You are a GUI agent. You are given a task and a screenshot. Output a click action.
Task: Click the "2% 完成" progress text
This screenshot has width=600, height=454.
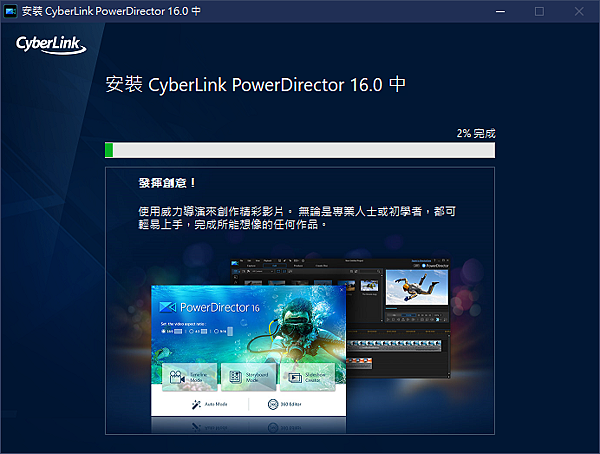[476, 133]
